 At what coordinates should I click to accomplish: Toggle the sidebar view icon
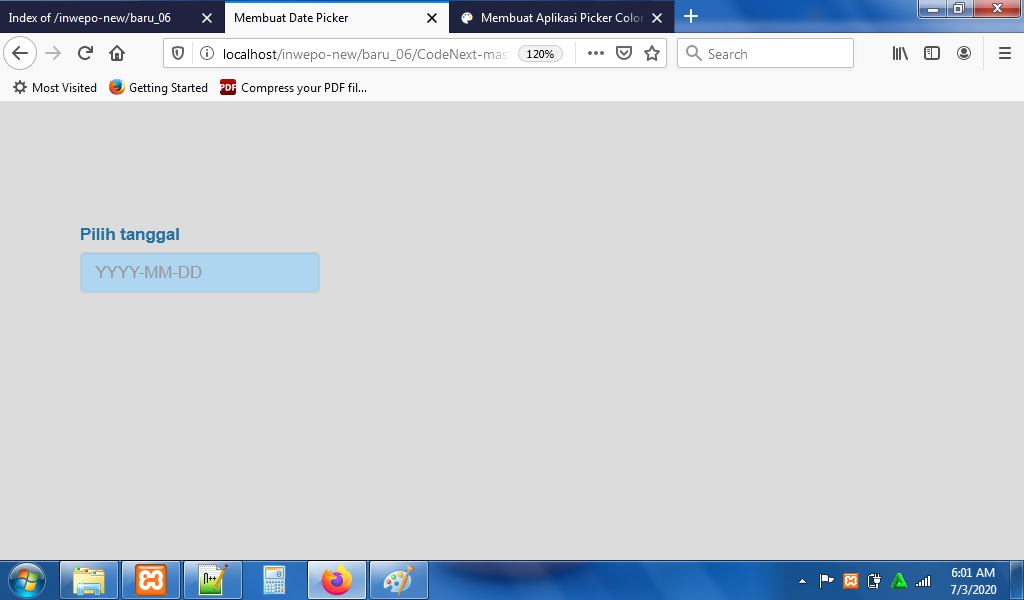click(932, 54)
